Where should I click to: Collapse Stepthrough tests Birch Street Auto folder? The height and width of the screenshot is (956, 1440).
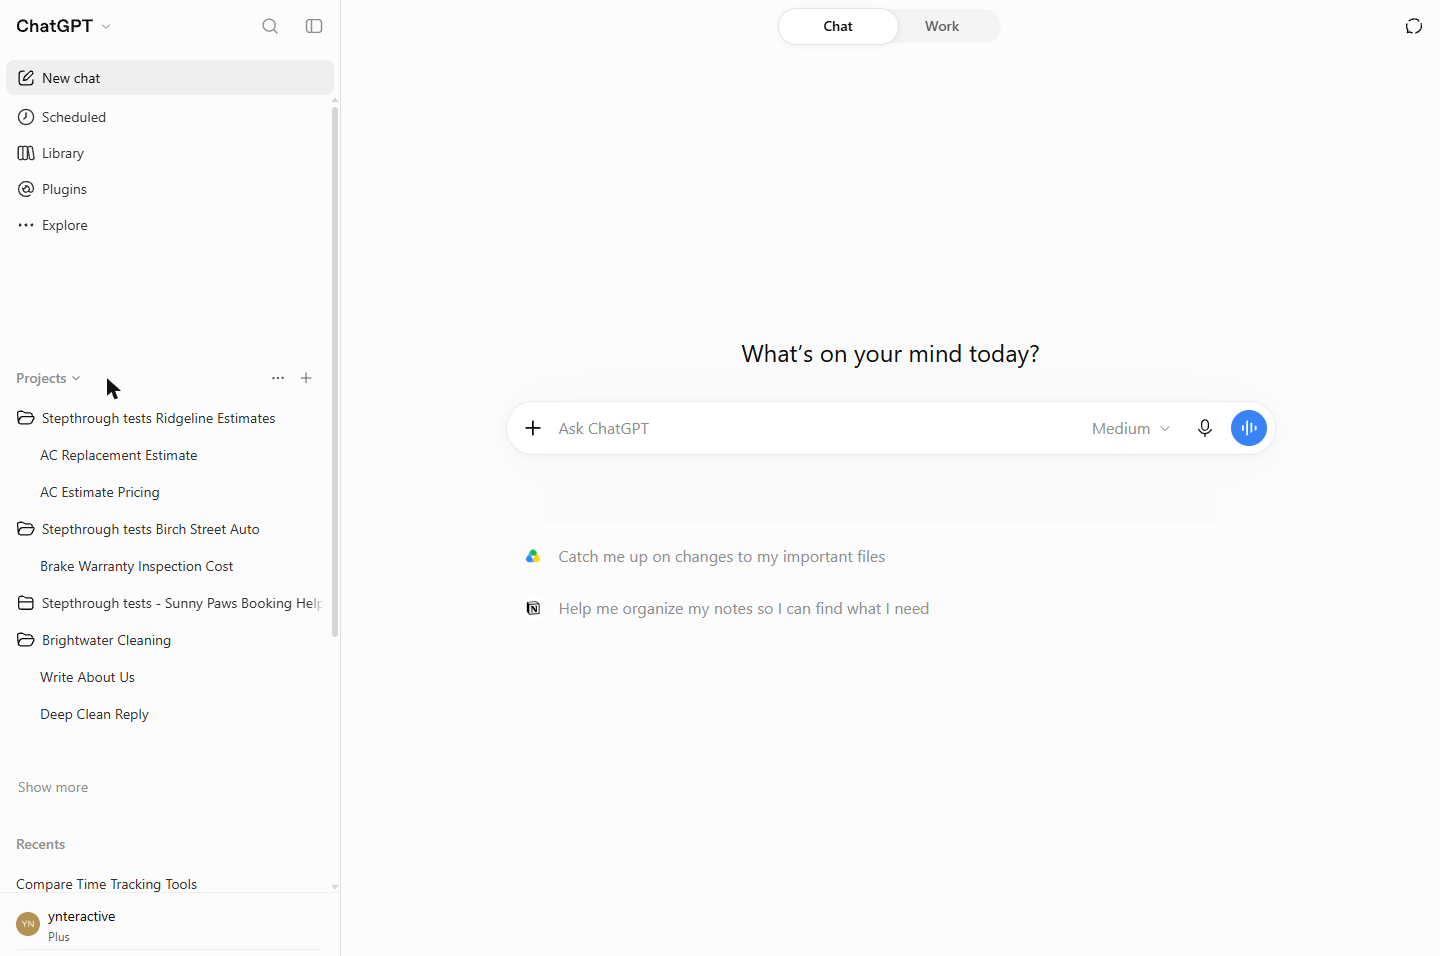click(x=26, y=529)
